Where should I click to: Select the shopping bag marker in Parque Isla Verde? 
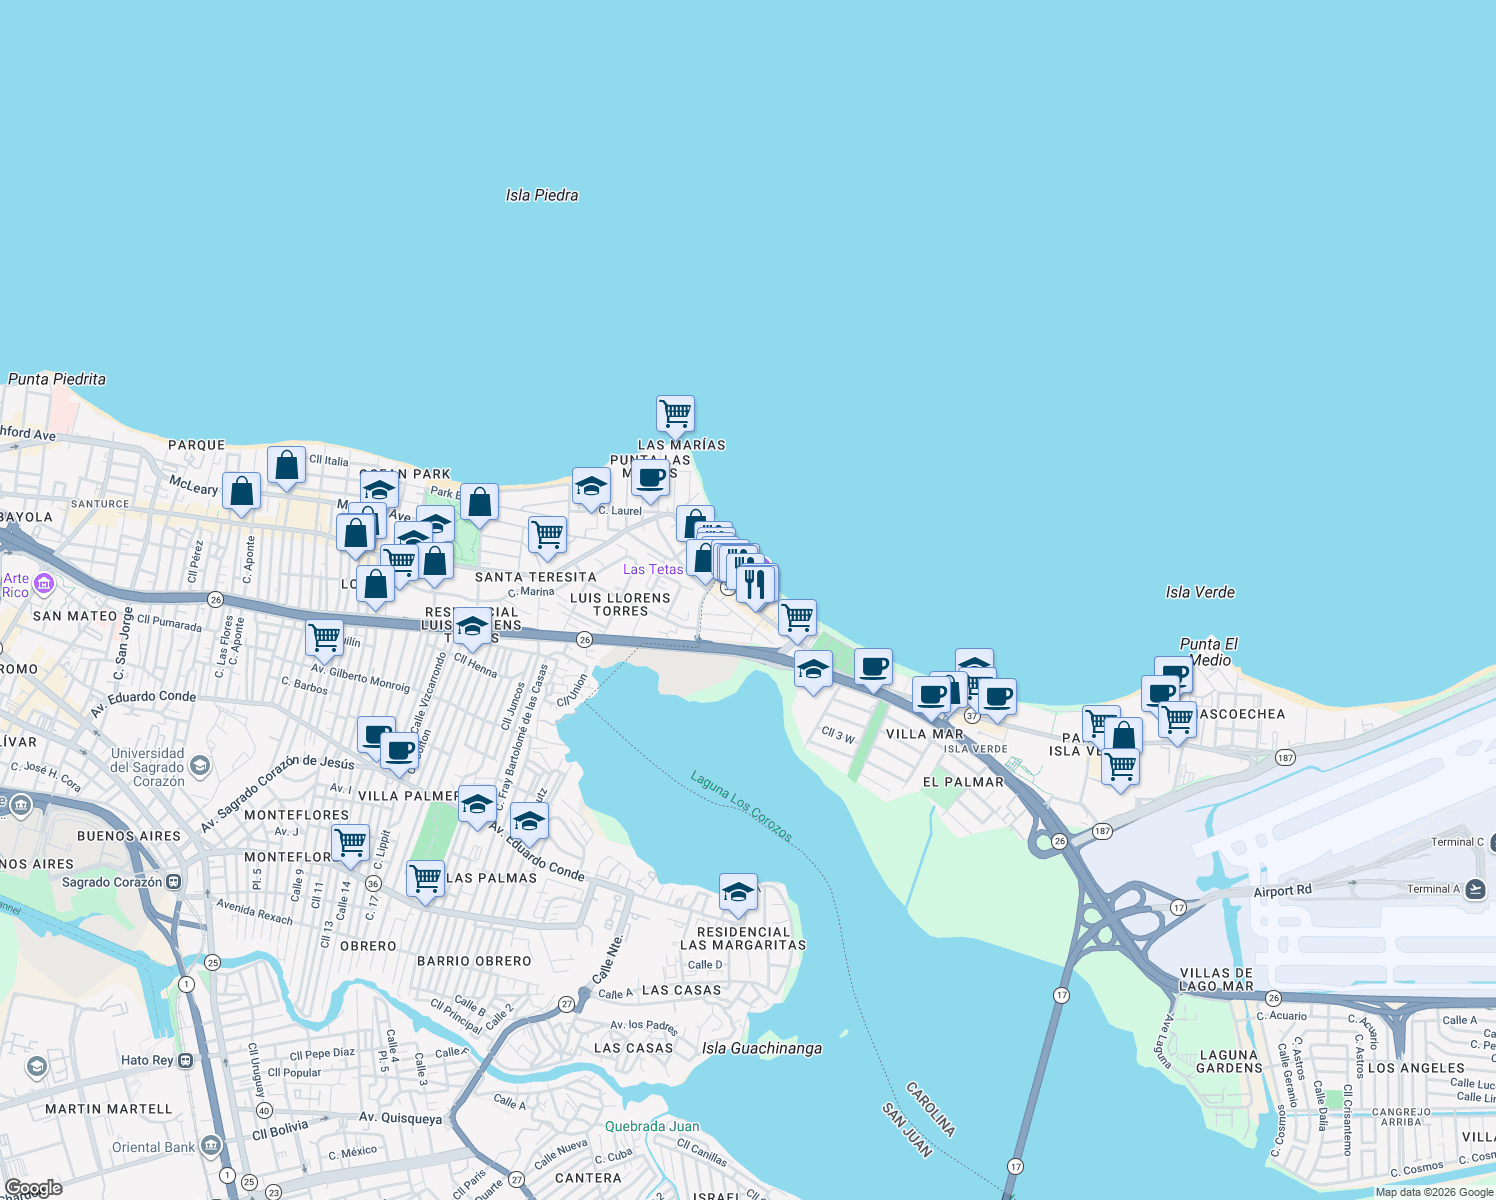(1122, 733)
